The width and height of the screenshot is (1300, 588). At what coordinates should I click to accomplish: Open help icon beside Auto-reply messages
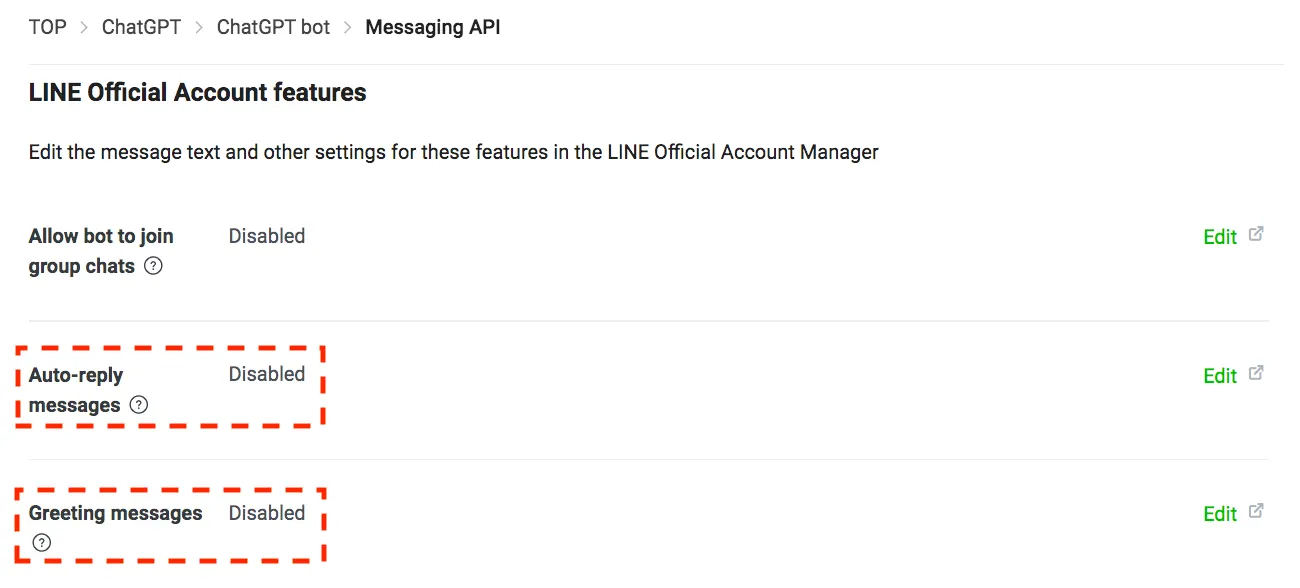(x=139, y=405)
